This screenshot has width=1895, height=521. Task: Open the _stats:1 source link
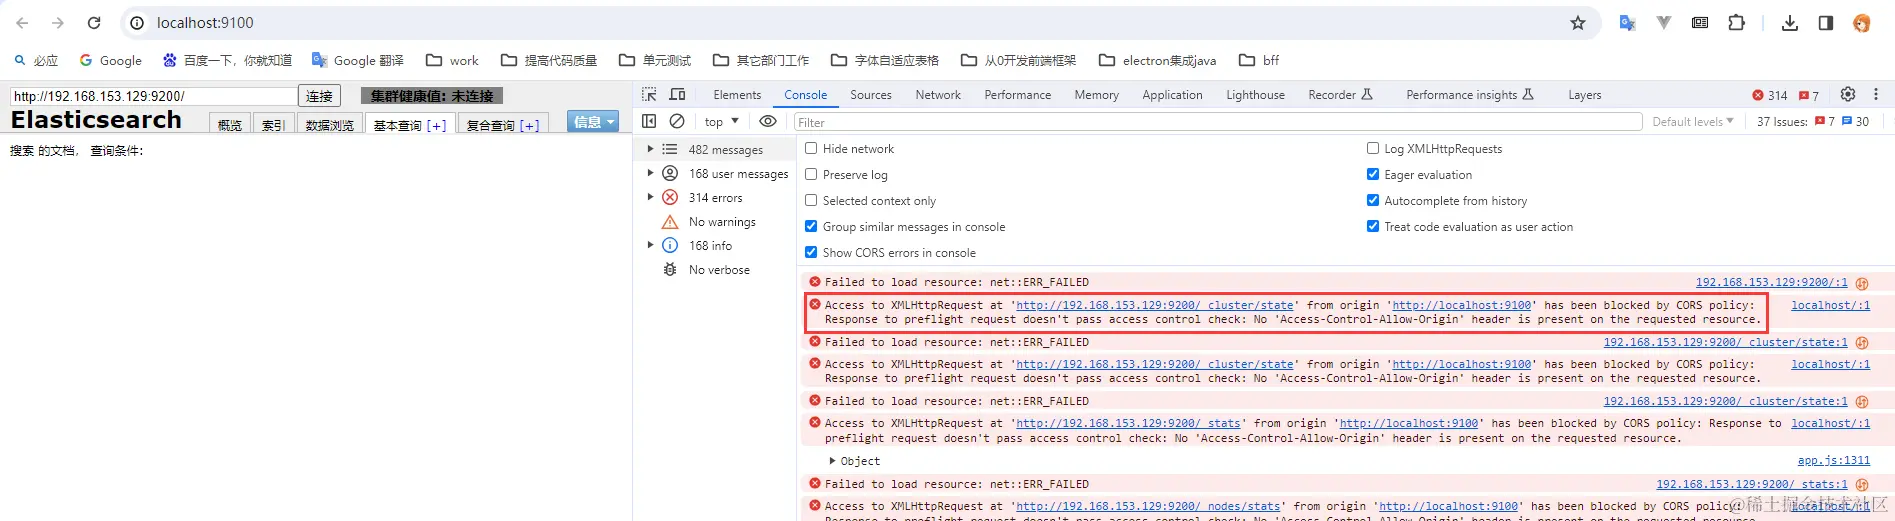(x=1751, y=484)
